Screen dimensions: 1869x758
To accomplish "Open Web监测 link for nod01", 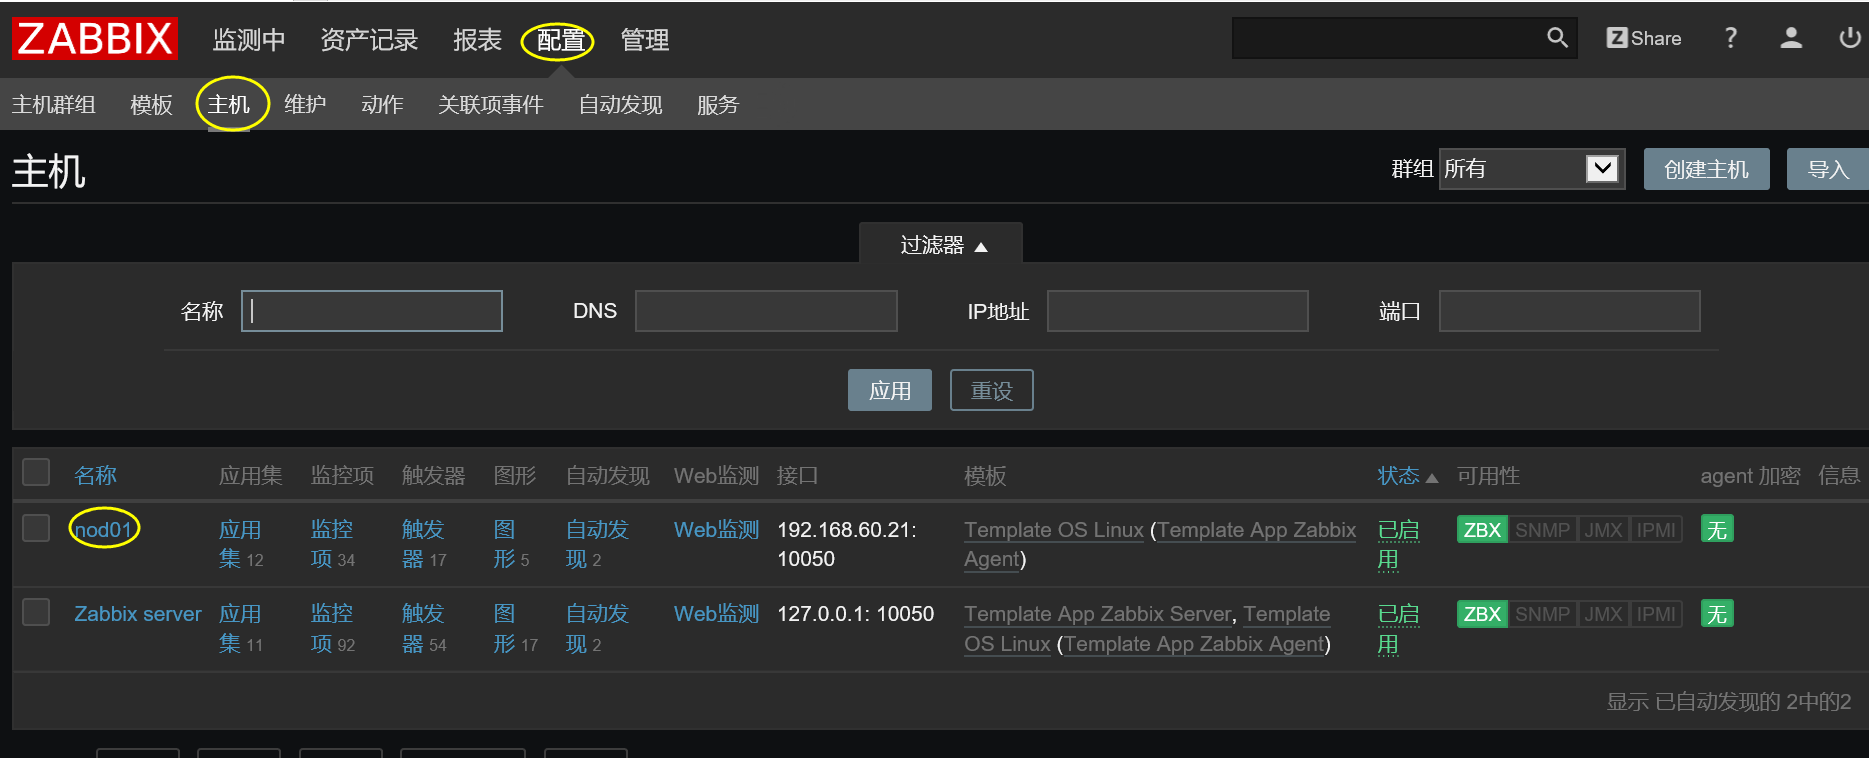I will 717,530.
